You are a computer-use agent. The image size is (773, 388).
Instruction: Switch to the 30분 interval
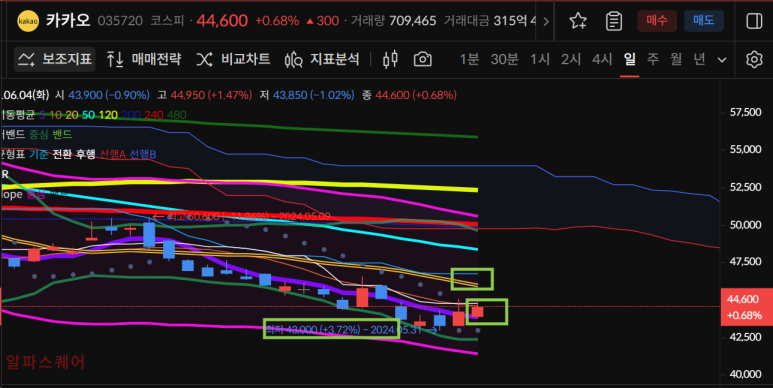(504, 60)
